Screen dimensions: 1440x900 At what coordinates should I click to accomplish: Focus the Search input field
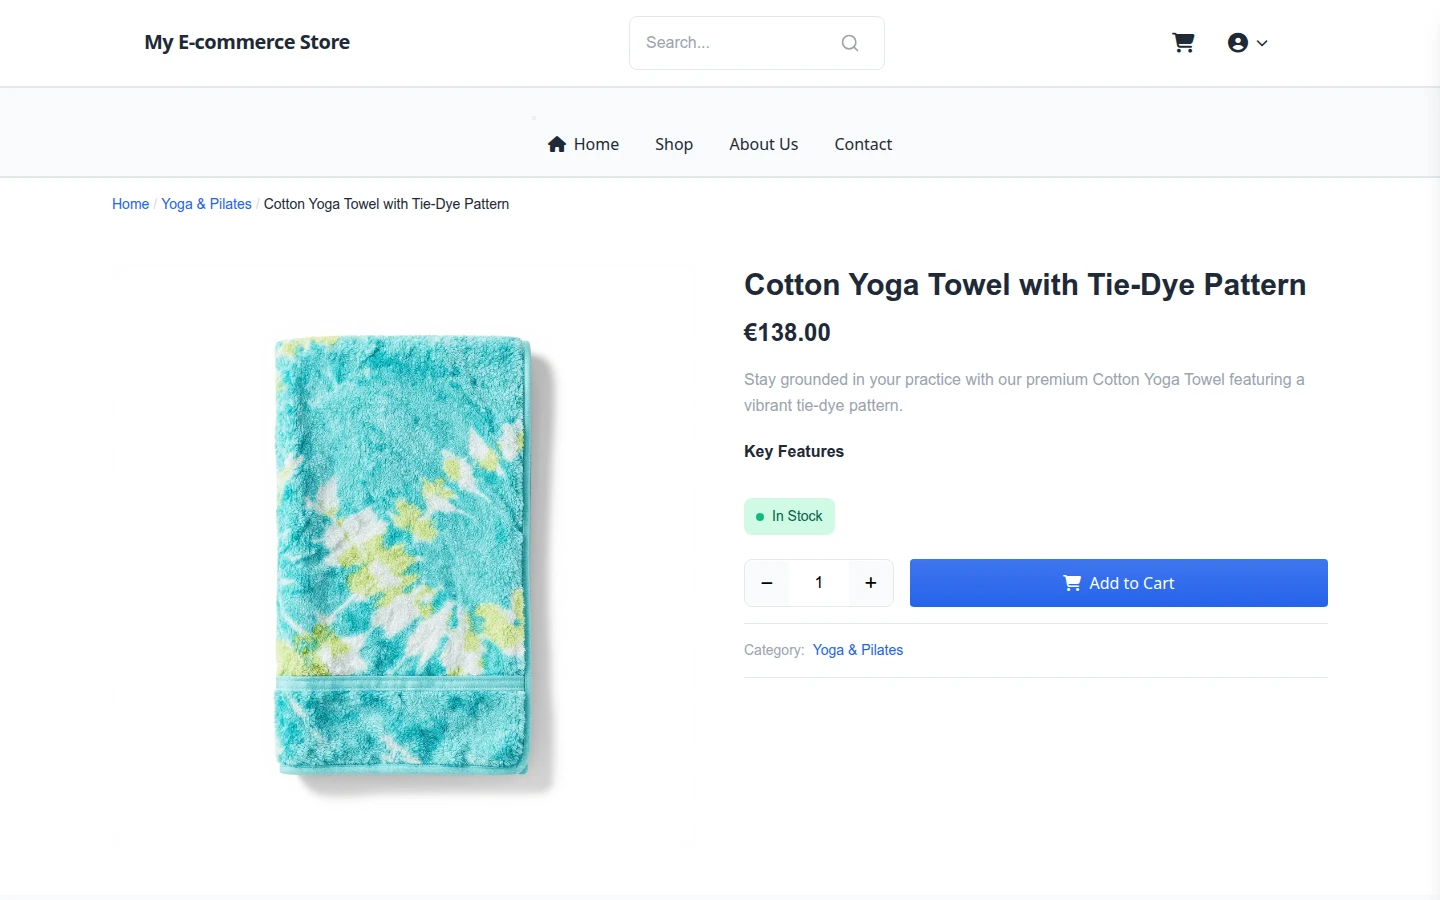[x=738, y=43]
